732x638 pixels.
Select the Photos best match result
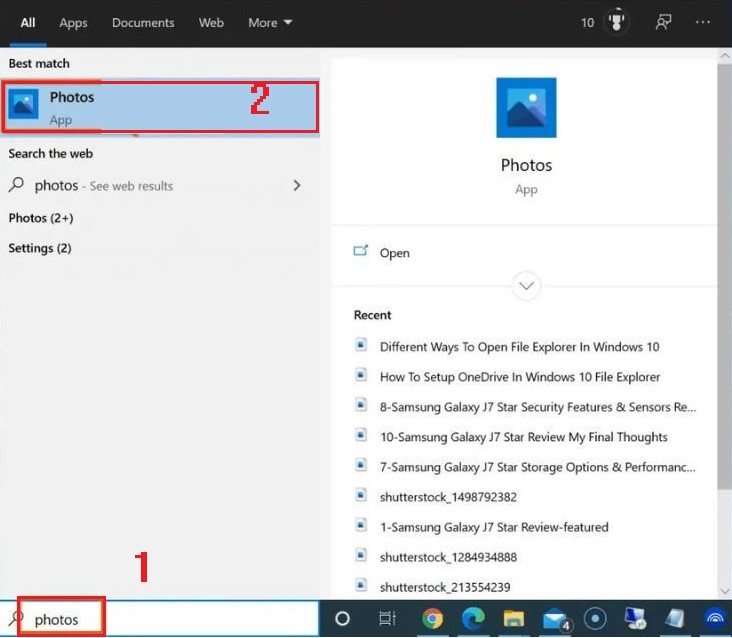tap(160, 107)
